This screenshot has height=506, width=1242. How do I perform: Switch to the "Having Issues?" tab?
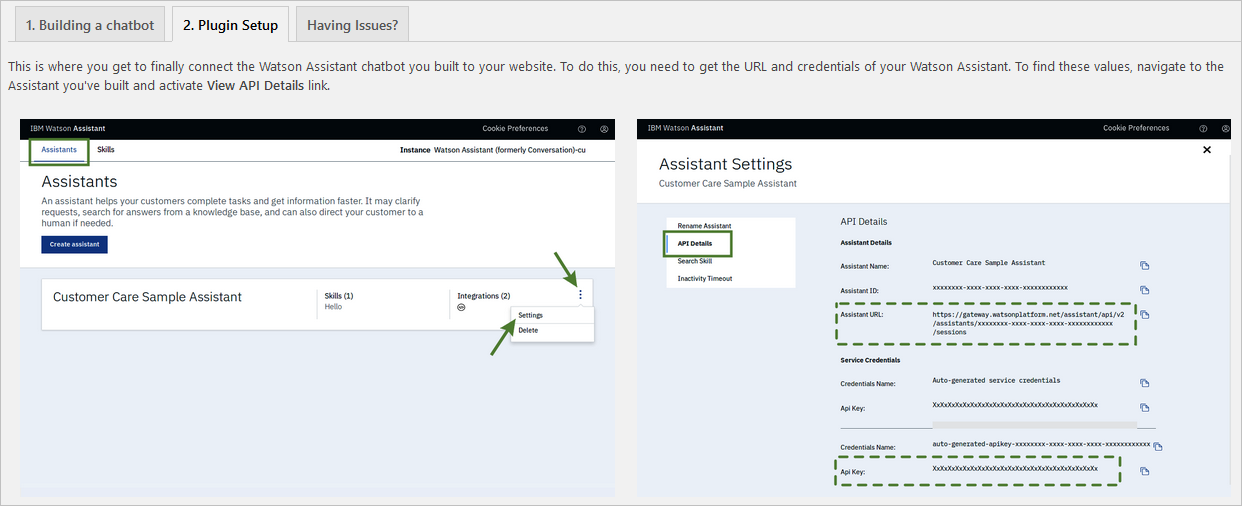tap(352, 25)
